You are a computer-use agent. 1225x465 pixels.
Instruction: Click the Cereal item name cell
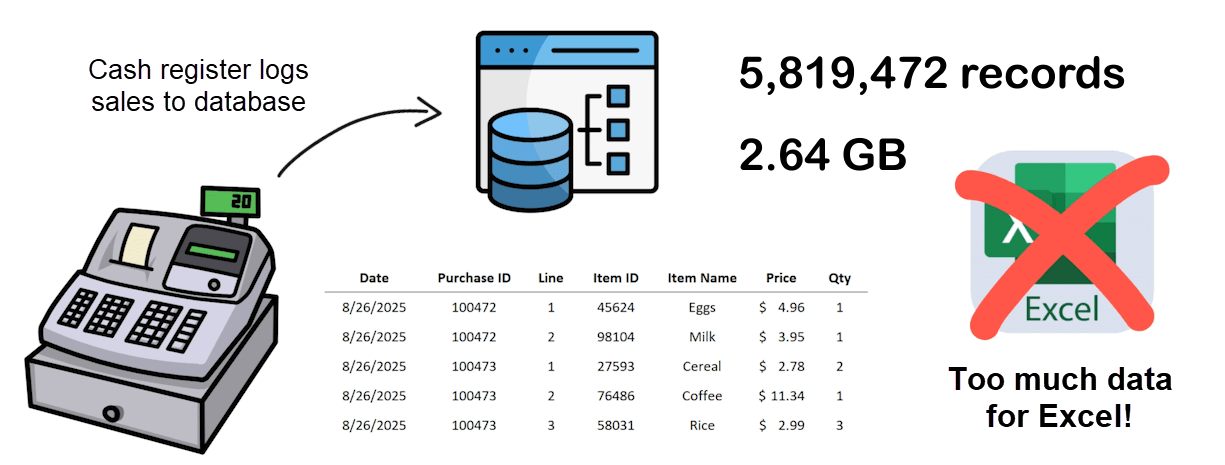702,366
